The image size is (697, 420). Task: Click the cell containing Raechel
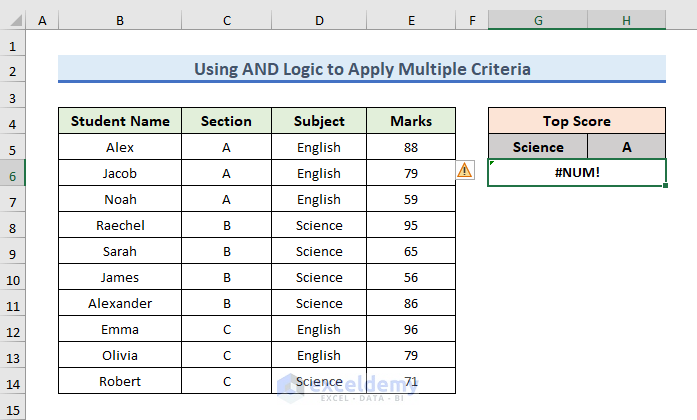(121, 225)
